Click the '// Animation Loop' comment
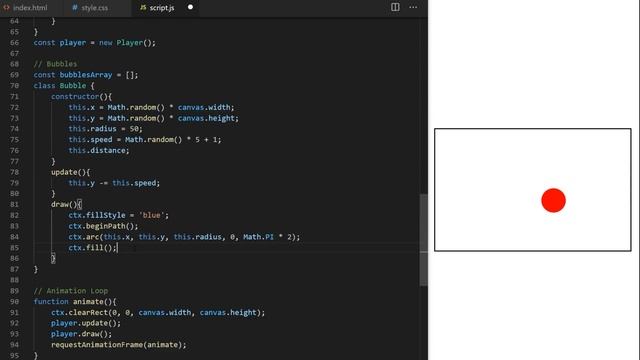Image resolution: width=640 pixels, height=360 pixels. tap(71, 291)
